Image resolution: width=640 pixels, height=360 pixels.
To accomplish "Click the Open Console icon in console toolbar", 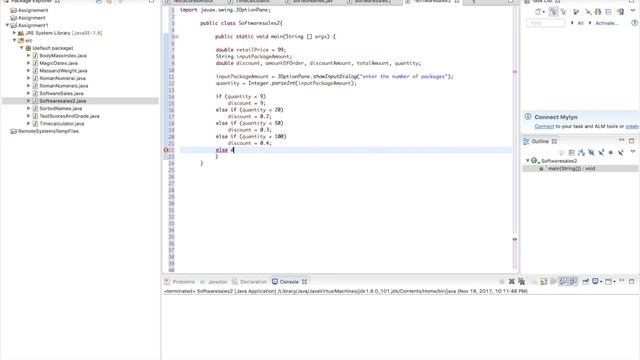I will 608,282.
